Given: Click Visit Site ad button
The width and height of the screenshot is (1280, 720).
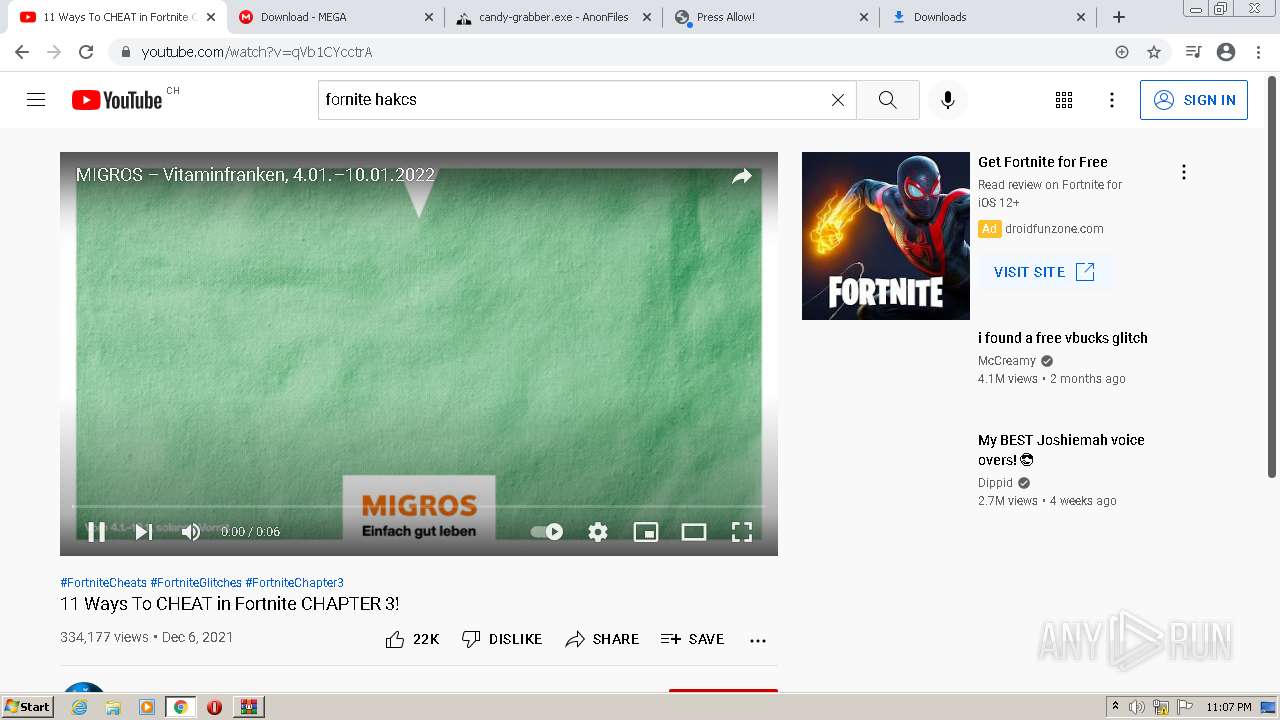Looking at the screenshot, I should point(1044,272).
